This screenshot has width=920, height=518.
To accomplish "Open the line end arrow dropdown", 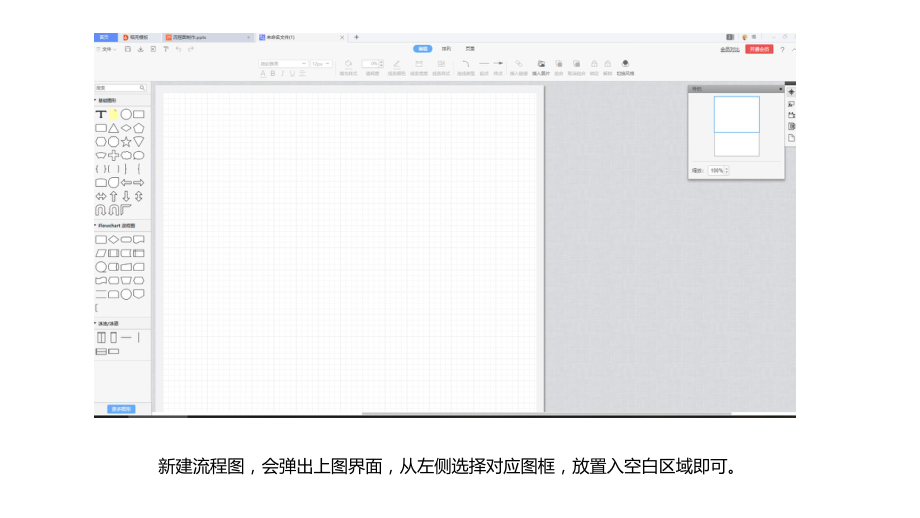I will coord(498,67).
